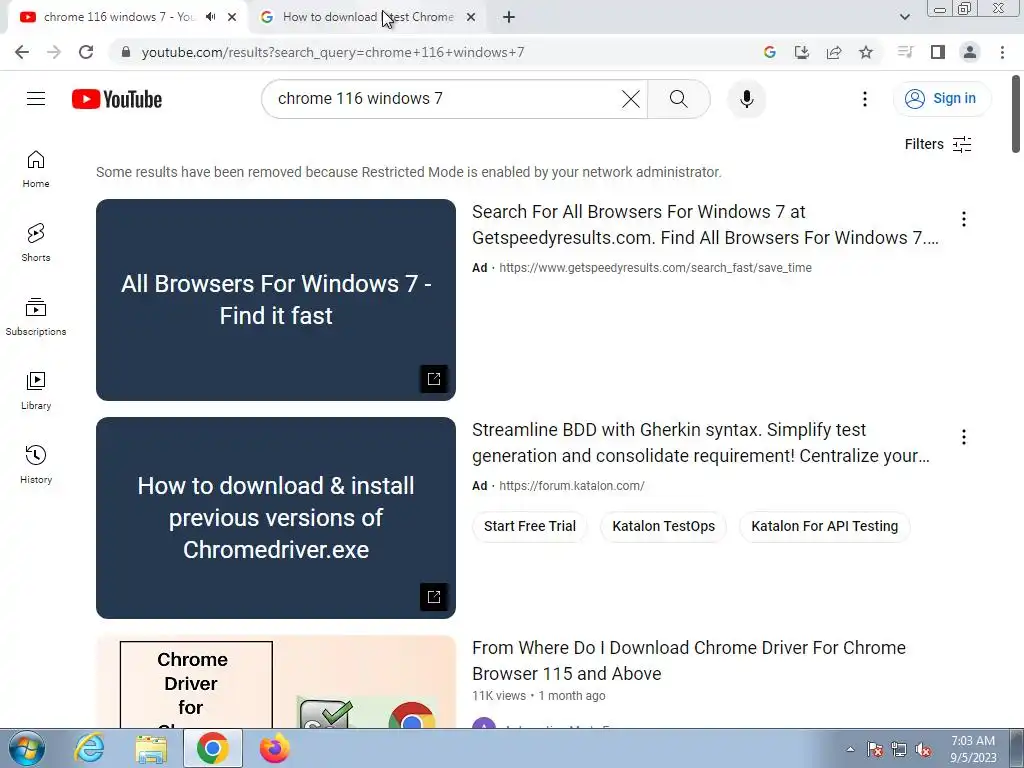
Task: Clear the search query with the X
Action: [x=631, y=99]
